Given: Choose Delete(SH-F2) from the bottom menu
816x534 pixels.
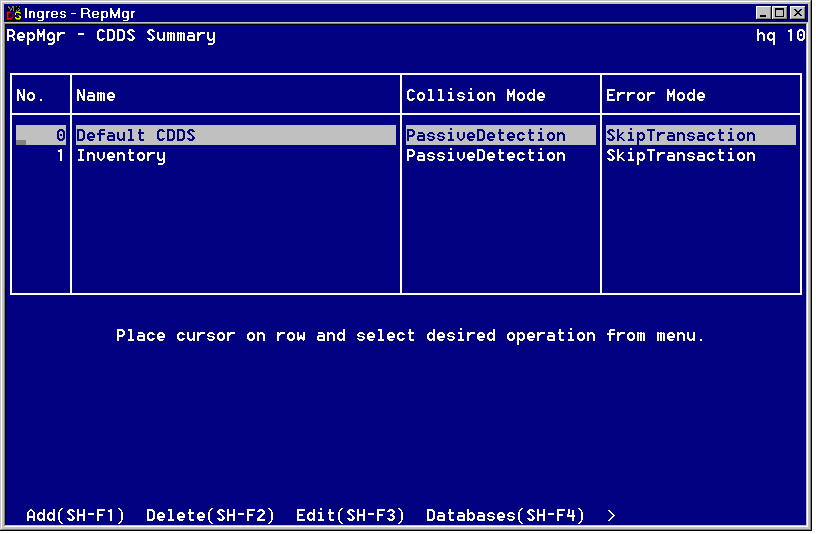Looking at the screenshot, I should 210,516.
